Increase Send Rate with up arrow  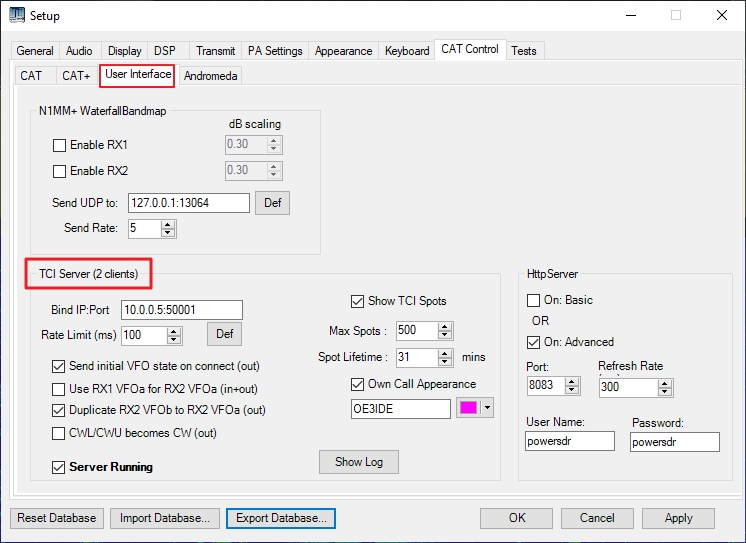pos(168,224)
